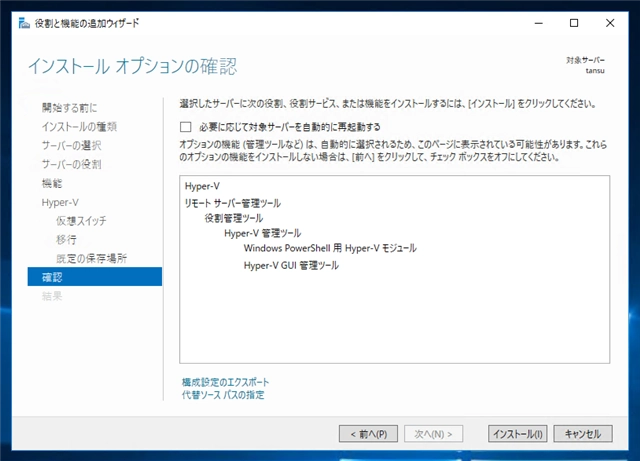
Task: Cancel the wizard with キャンセル button
Action: (x=583, y=434)
